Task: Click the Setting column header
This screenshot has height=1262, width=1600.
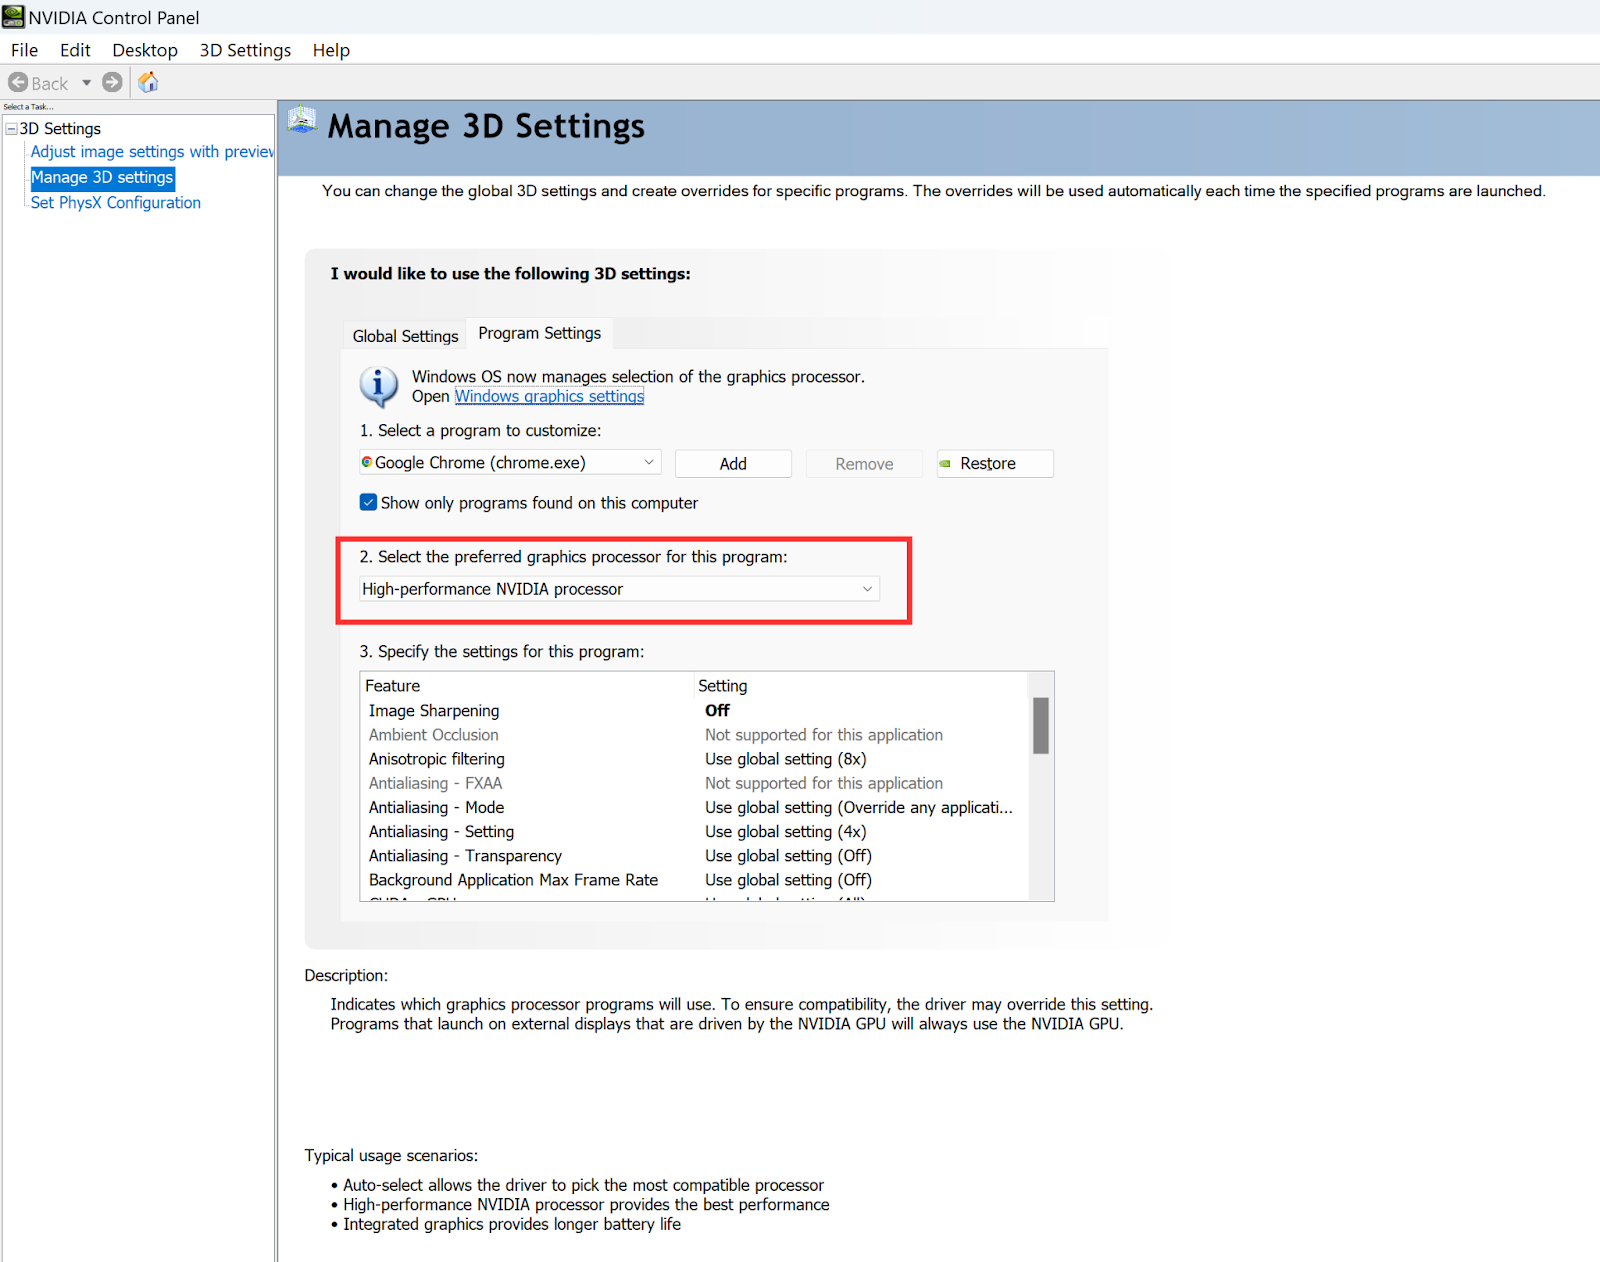Action: coord(861,685)
